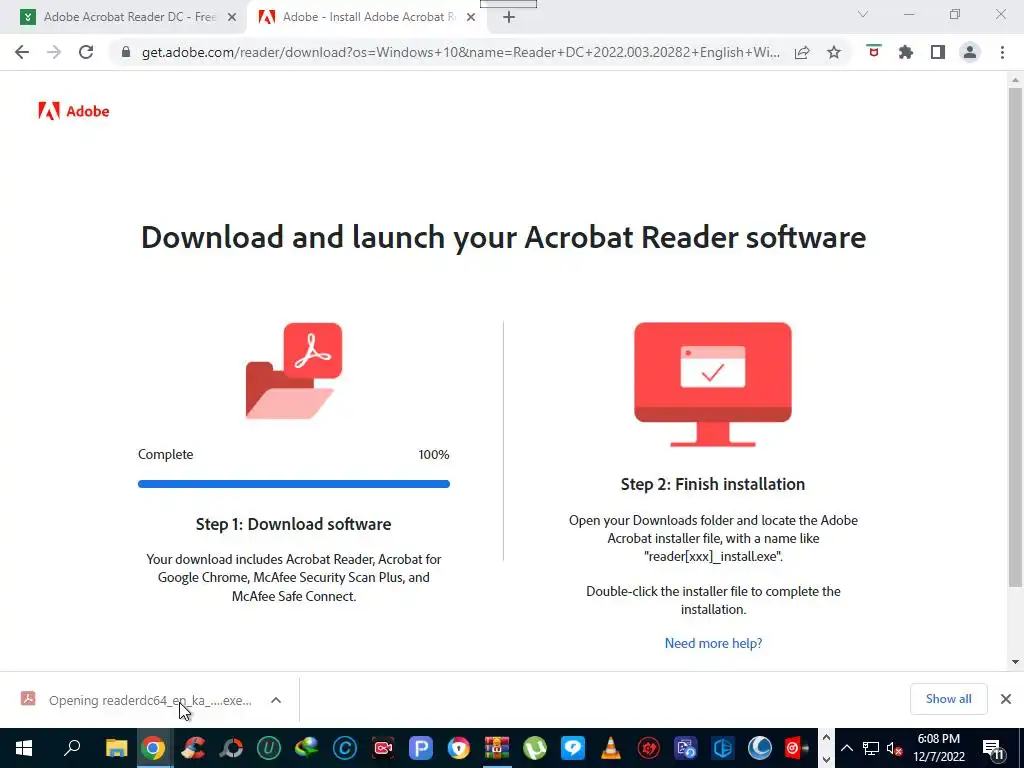Click the share this page icon

click(802, 52)
